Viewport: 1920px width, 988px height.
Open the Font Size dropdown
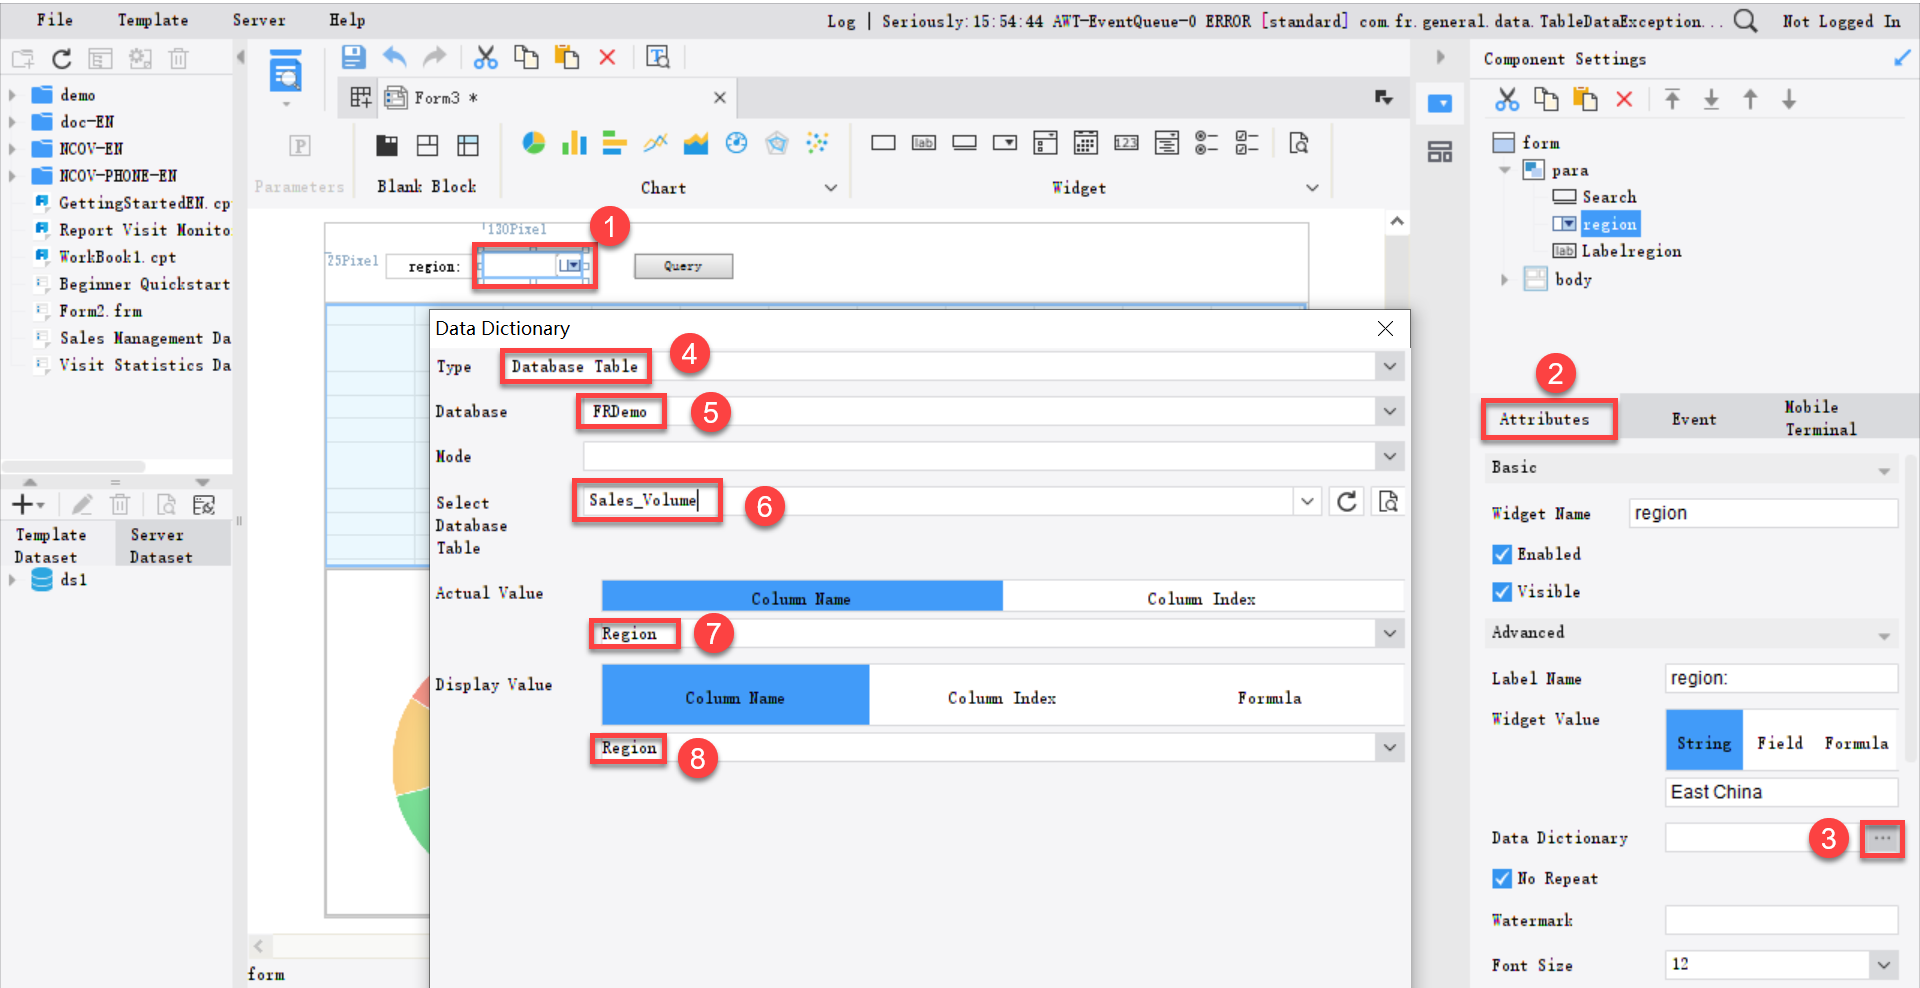(x=1884, y=964)
